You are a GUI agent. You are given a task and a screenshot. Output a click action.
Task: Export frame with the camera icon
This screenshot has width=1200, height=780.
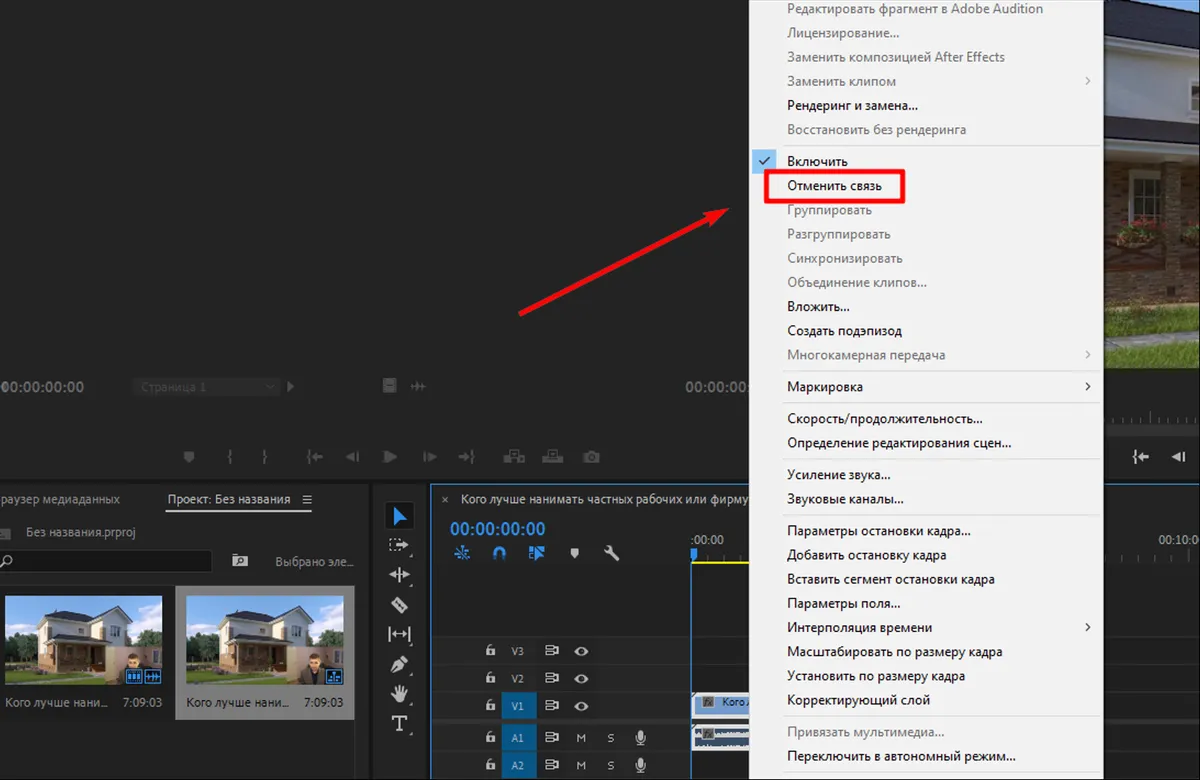point(592,457)
